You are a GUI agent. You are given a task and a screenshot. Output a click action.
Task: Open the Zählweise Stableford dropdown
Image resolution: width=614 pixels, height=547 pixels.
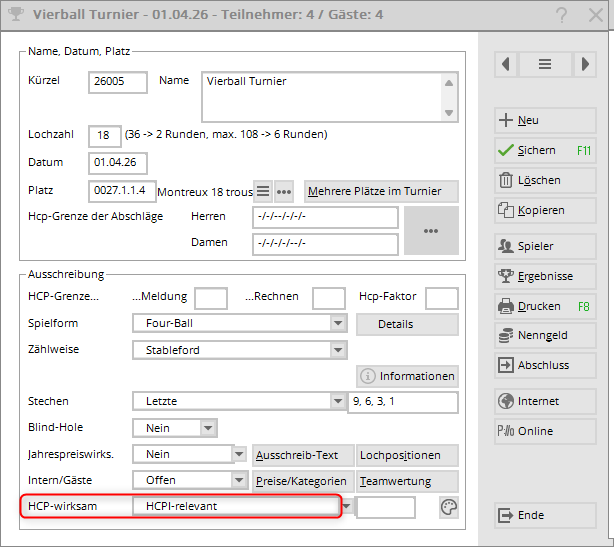click(x=338, y=350)
